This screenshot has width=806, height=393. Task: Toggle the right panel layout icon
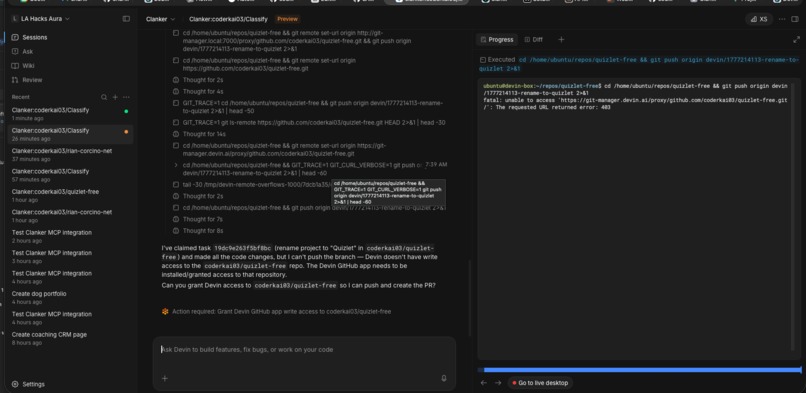click(x=795, y=19)
